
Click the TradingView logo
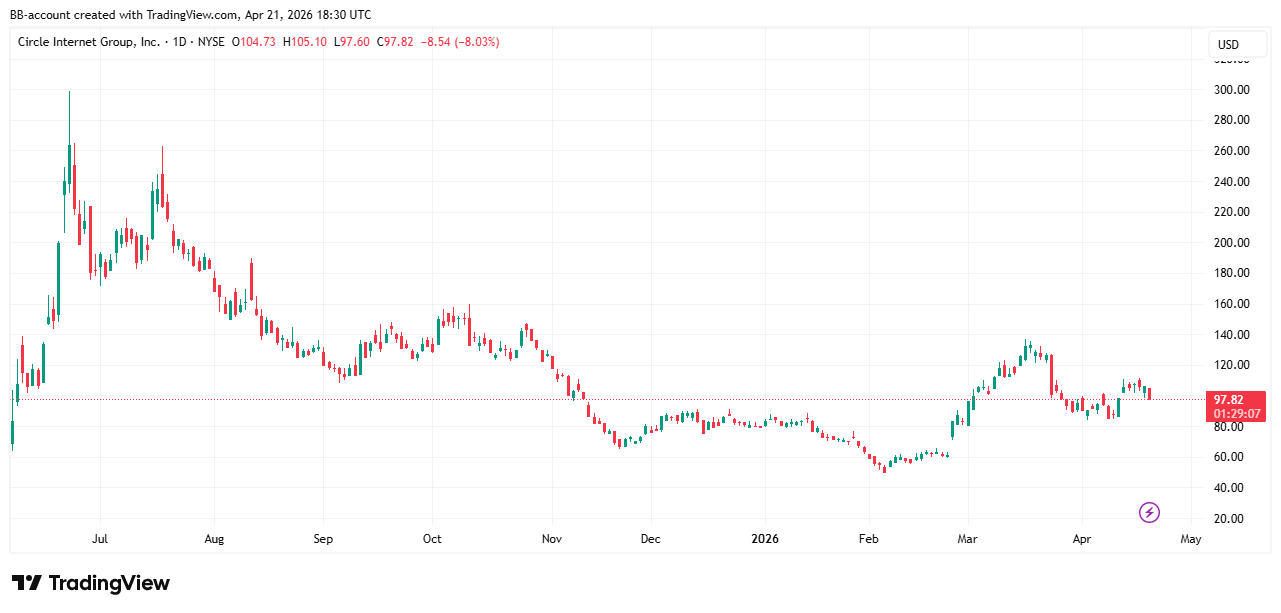91,583
